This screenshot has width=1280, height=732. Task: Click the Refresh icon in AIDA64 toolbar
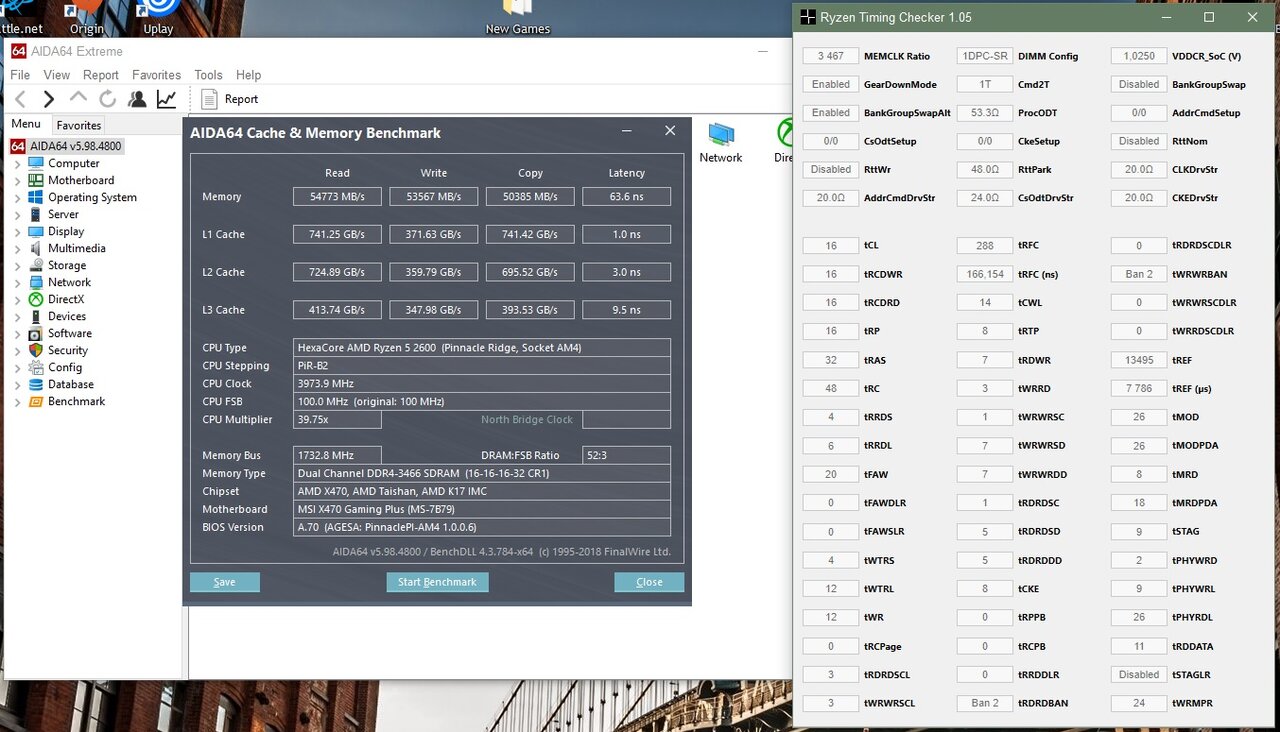click(x=107, y=99)
